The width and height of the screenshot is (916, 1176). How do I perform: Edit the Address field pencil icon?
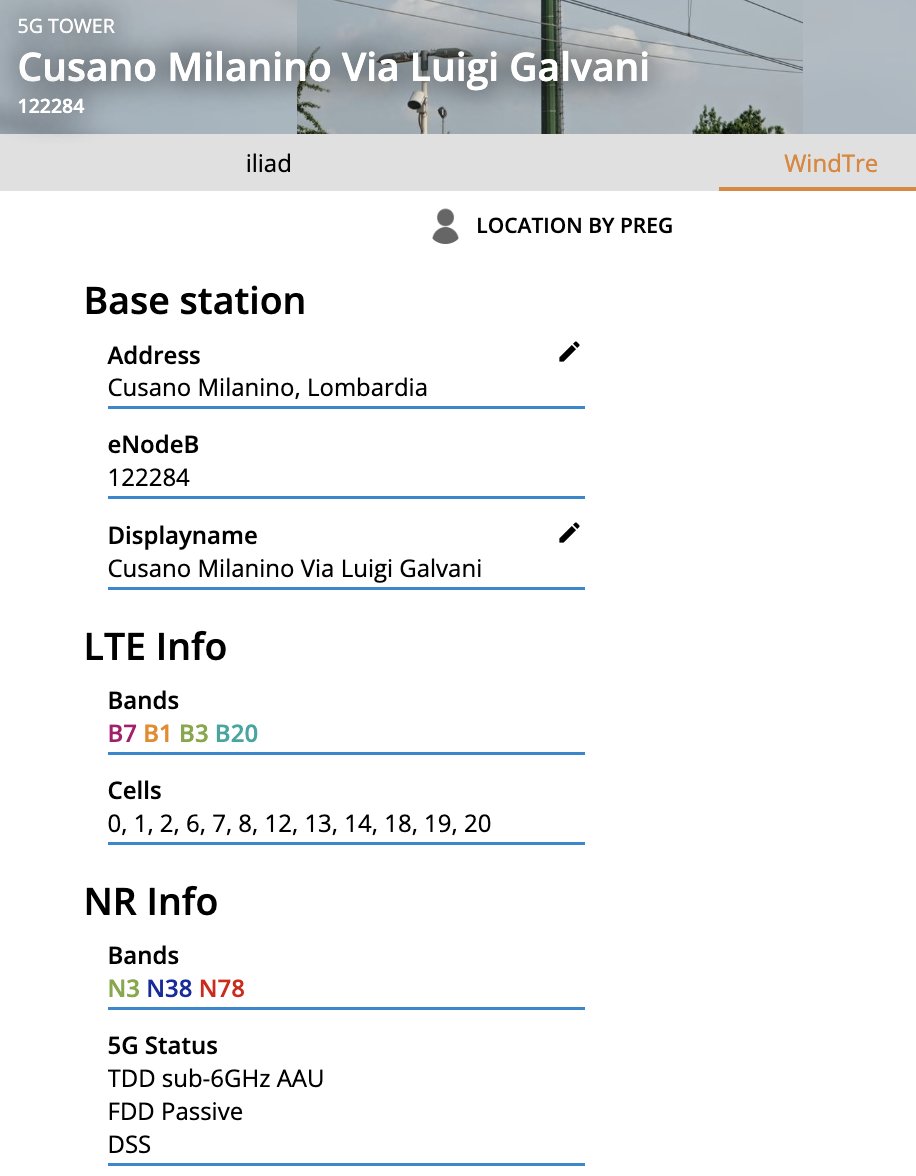tap(569, 352)
